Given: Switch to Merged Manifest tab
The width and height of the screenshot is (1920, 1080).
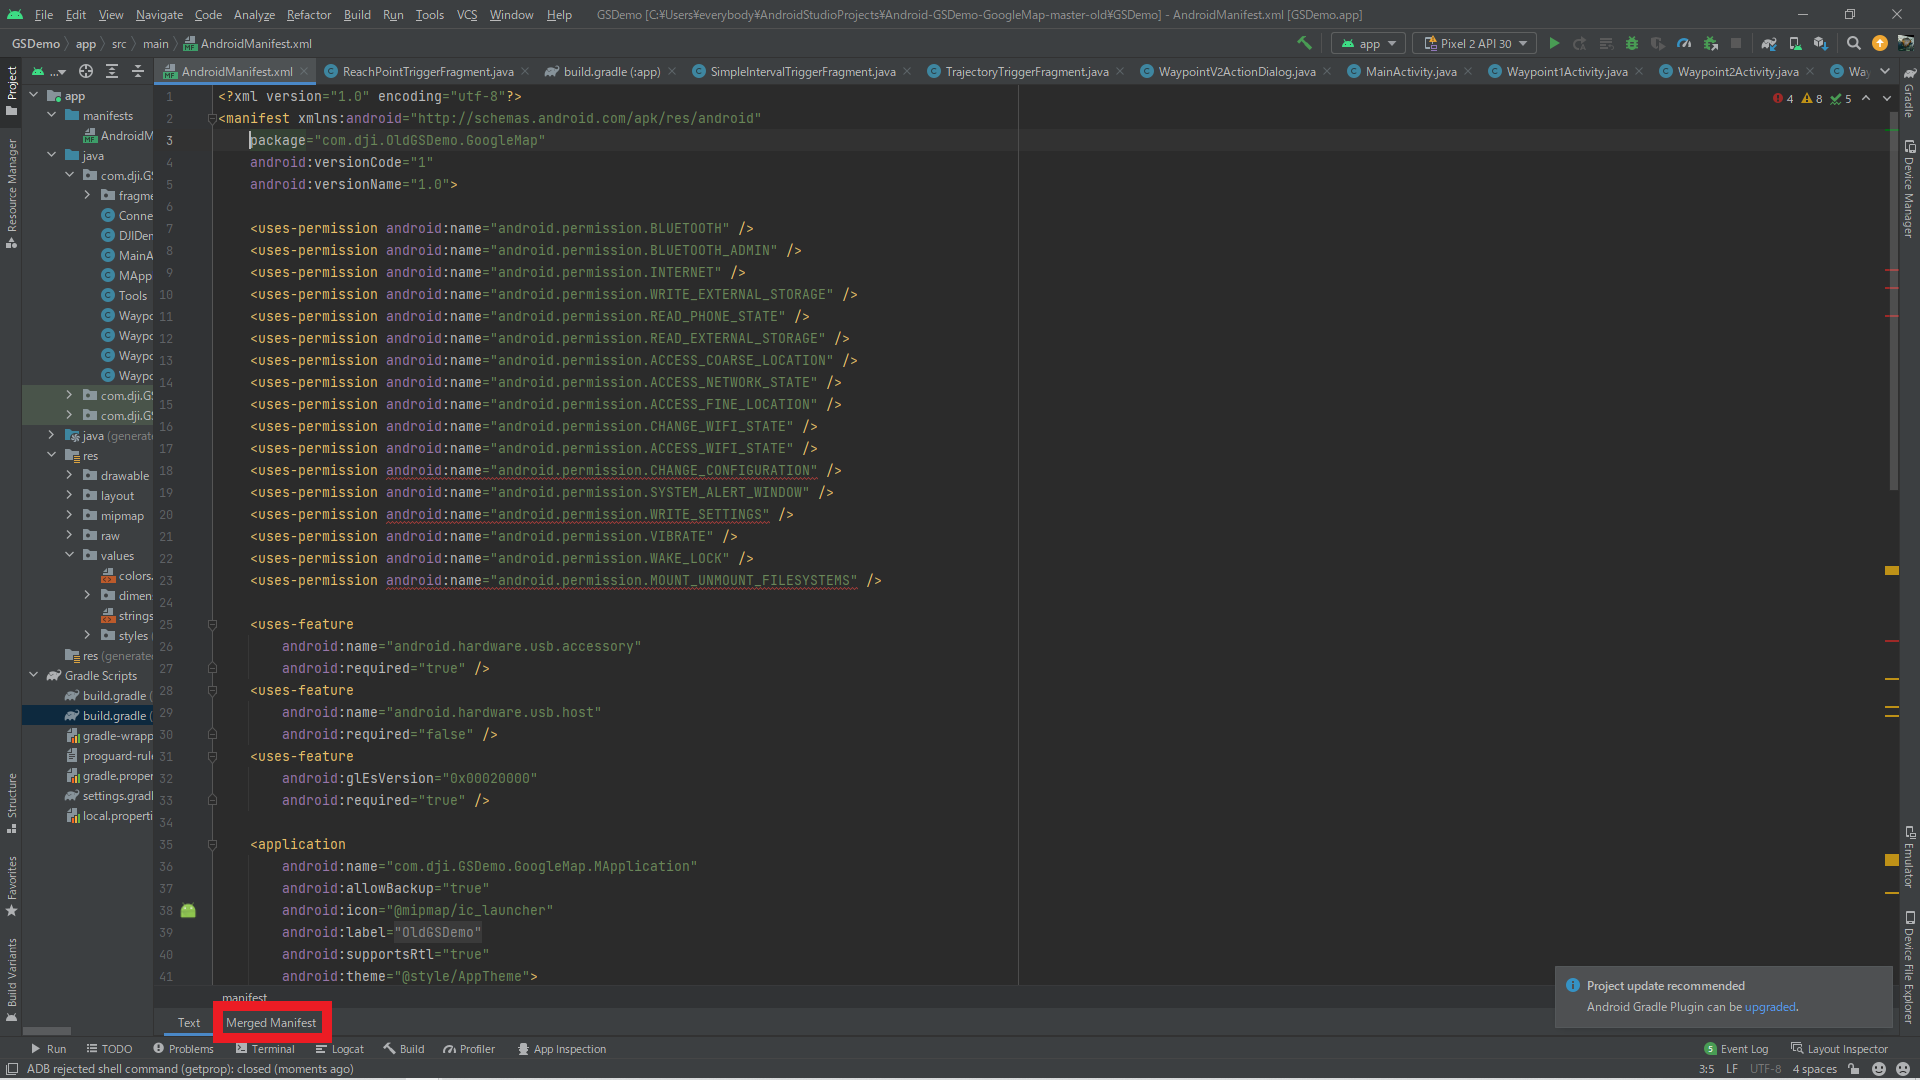Looking at the screenshot, I should click(271, 1022).
